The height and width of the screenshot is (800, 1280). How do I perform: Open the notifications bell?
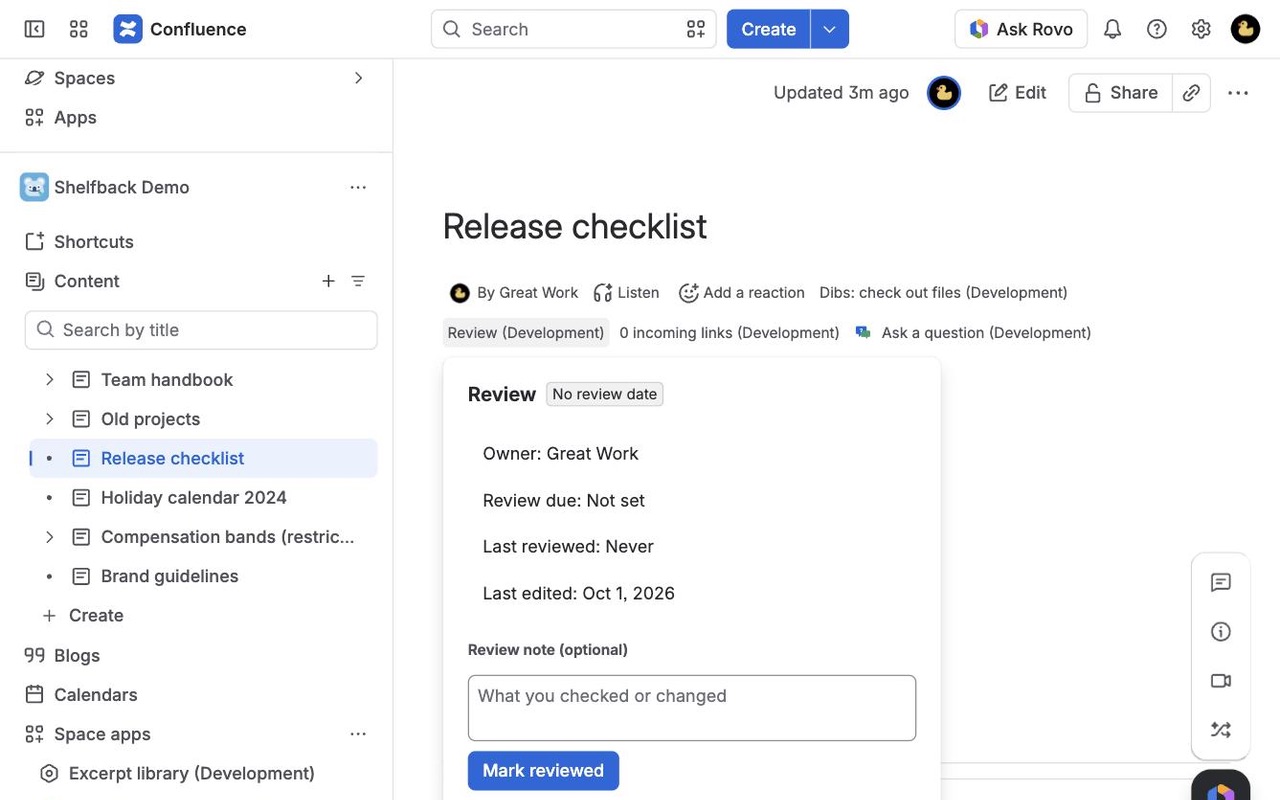[1112, 29]
